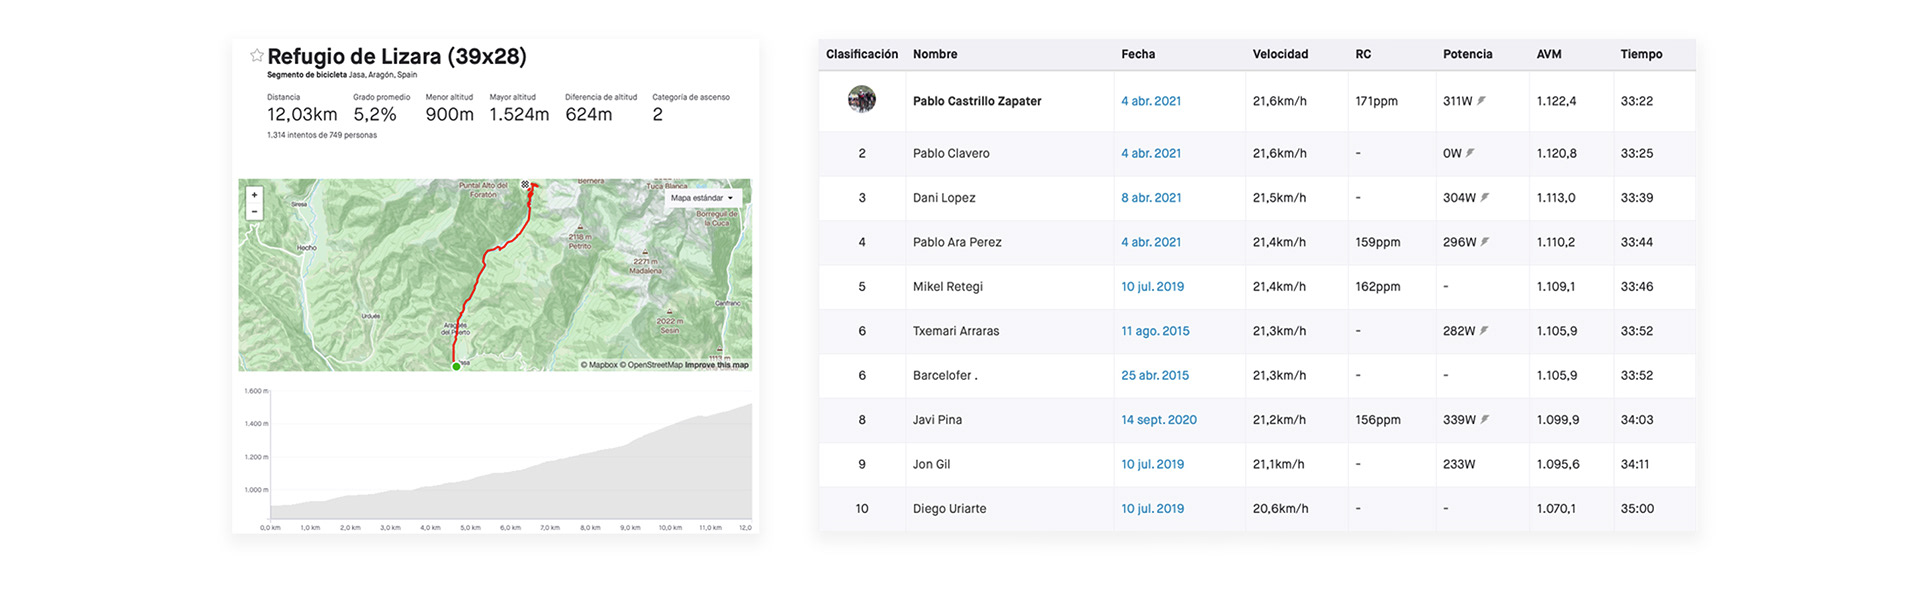This screenshot has height=598, width=1920.
Task: Select the name Javi Pina
Action: tap(937, 420)
